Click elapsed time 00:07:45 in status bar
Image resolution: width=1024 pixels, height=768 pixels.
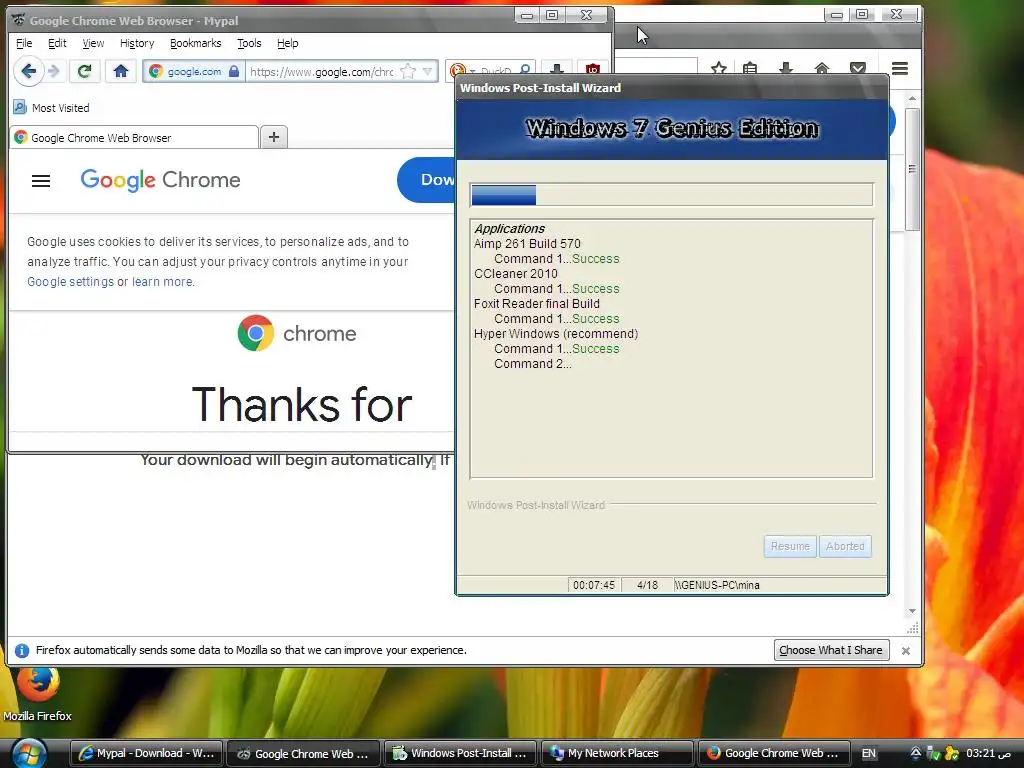pyautogui.click(x=594, y=585)
